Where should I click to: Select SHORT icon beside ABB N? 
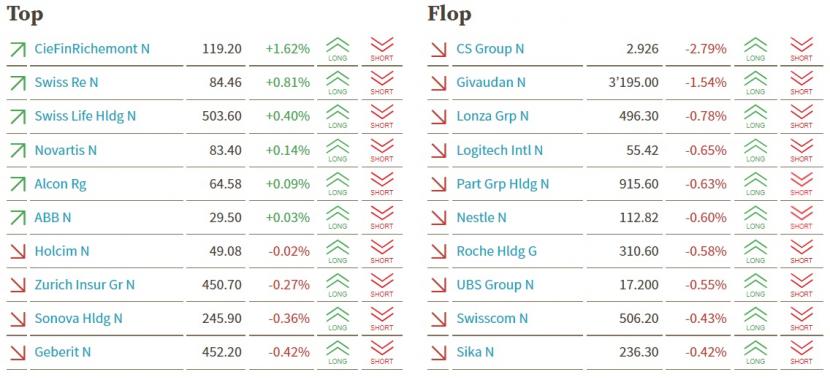point(382,218)
